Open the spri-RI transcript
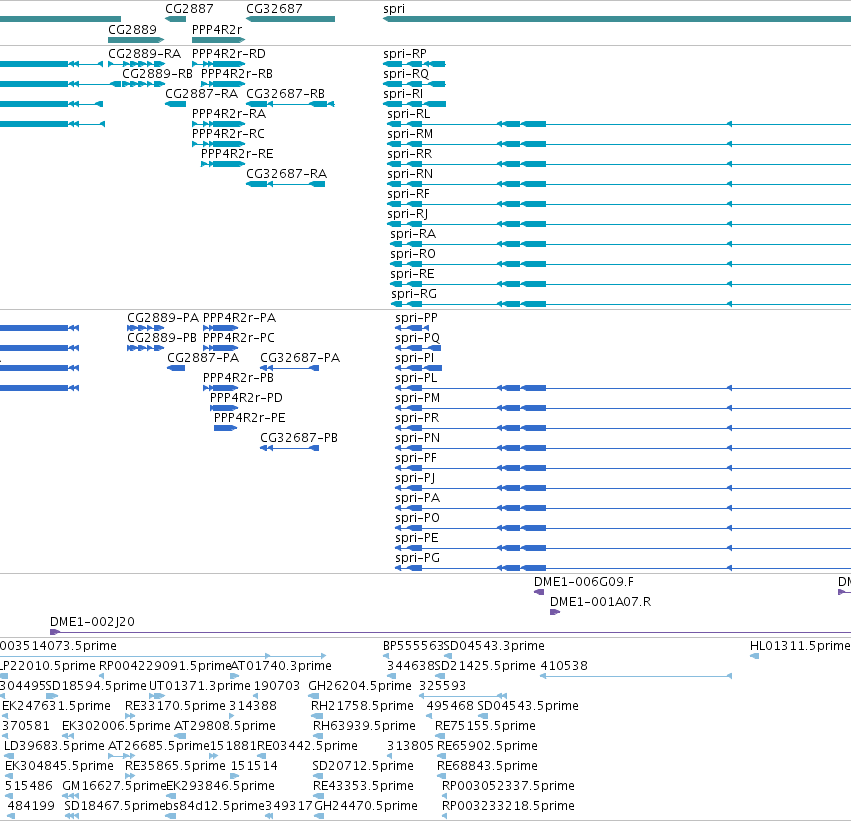This screenshot has width=851, height=821. (403, 94)
